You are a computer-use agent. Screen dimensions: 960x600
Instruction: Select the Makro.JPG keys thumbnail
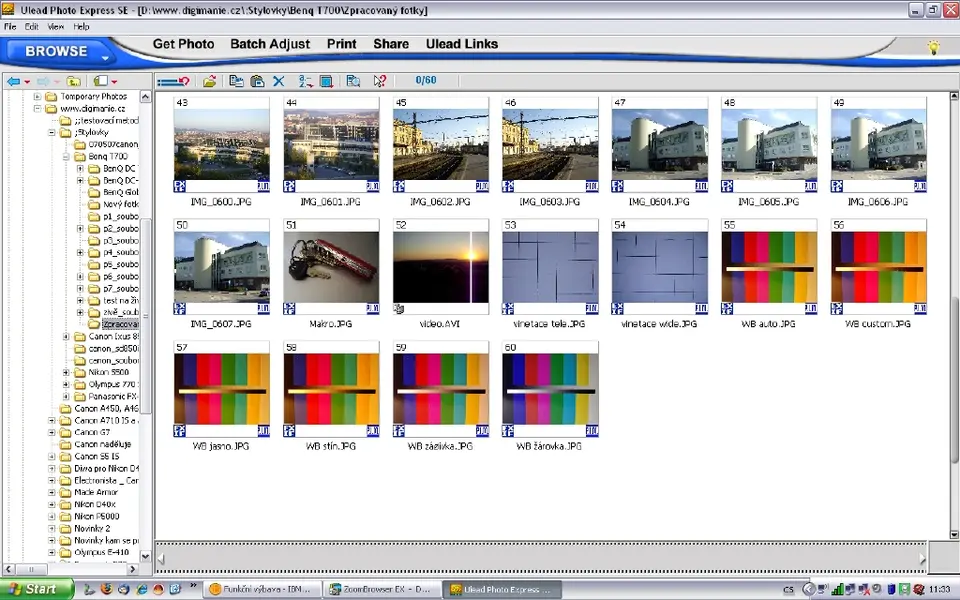(331, 267)
